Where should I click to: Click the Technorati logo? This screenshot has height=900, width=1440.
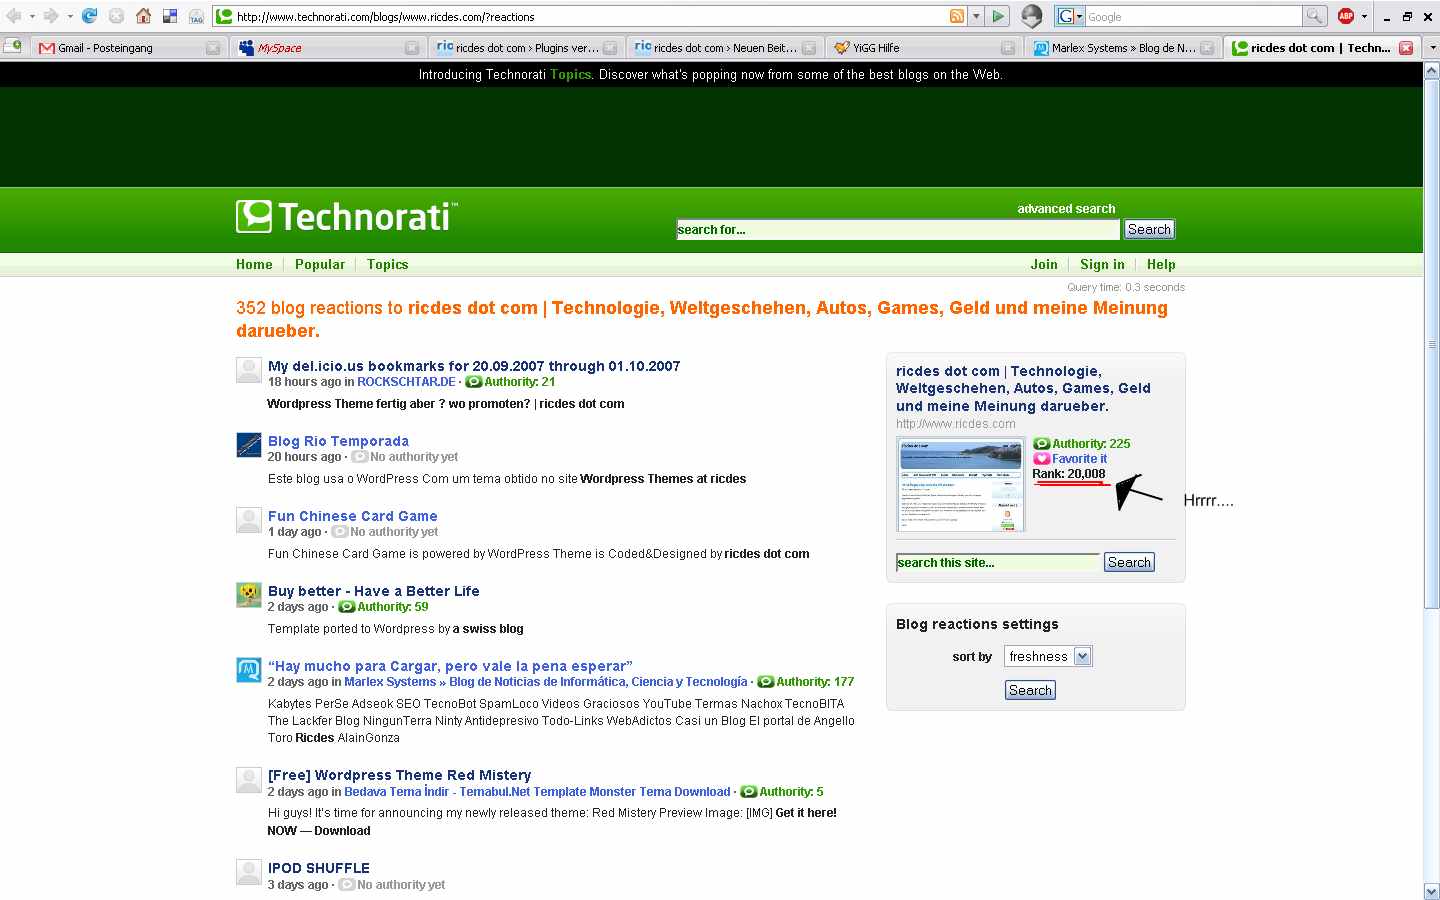(x=347, y=216)
